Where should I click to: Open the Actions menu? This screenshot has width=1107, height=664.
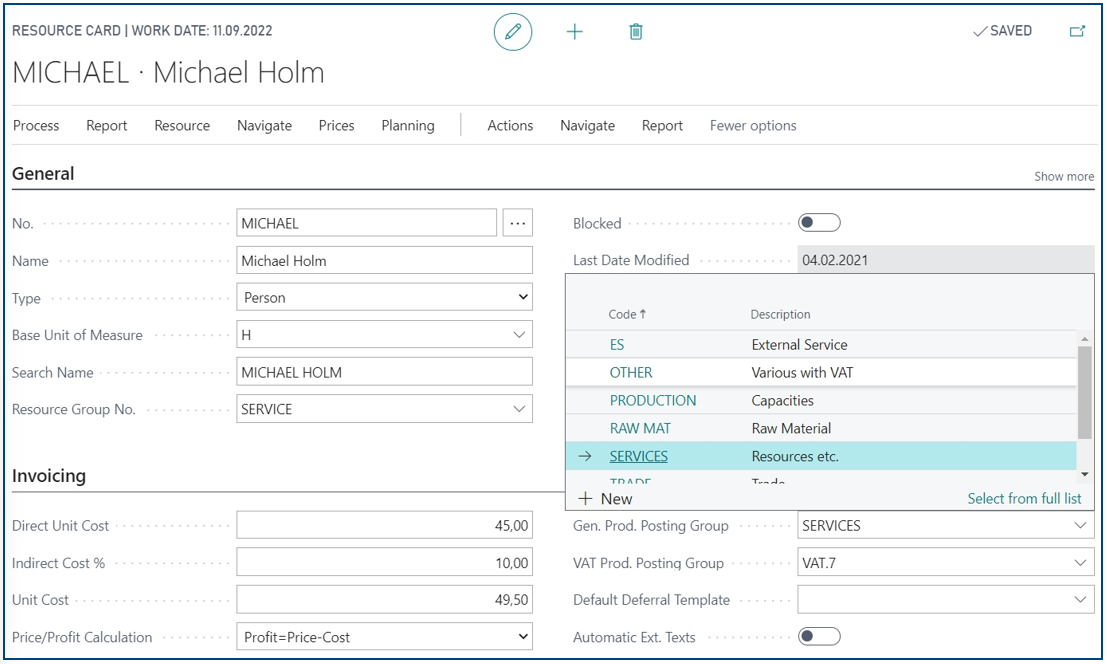point(510,126)
